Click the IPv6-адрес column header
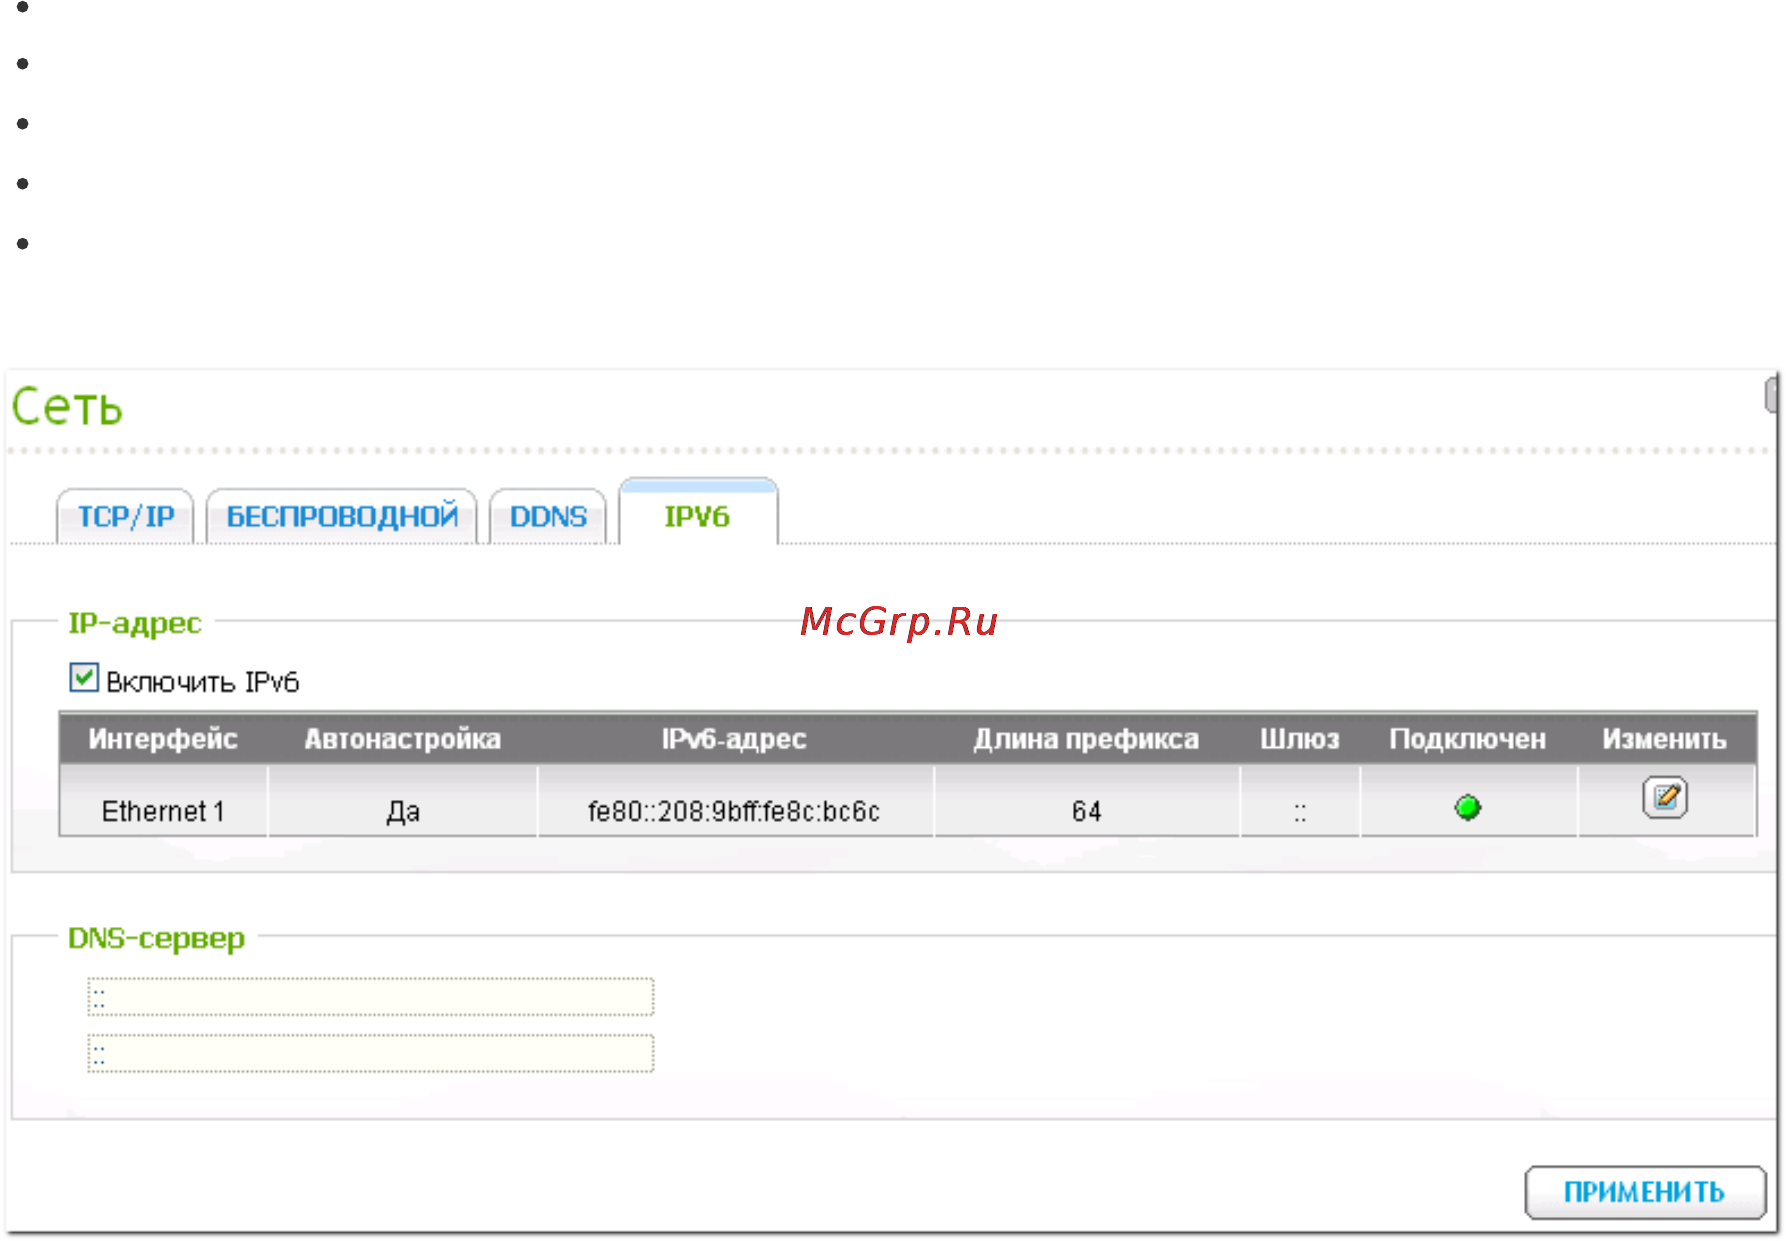This screenshot has height=1241, width=1786. 734,739
